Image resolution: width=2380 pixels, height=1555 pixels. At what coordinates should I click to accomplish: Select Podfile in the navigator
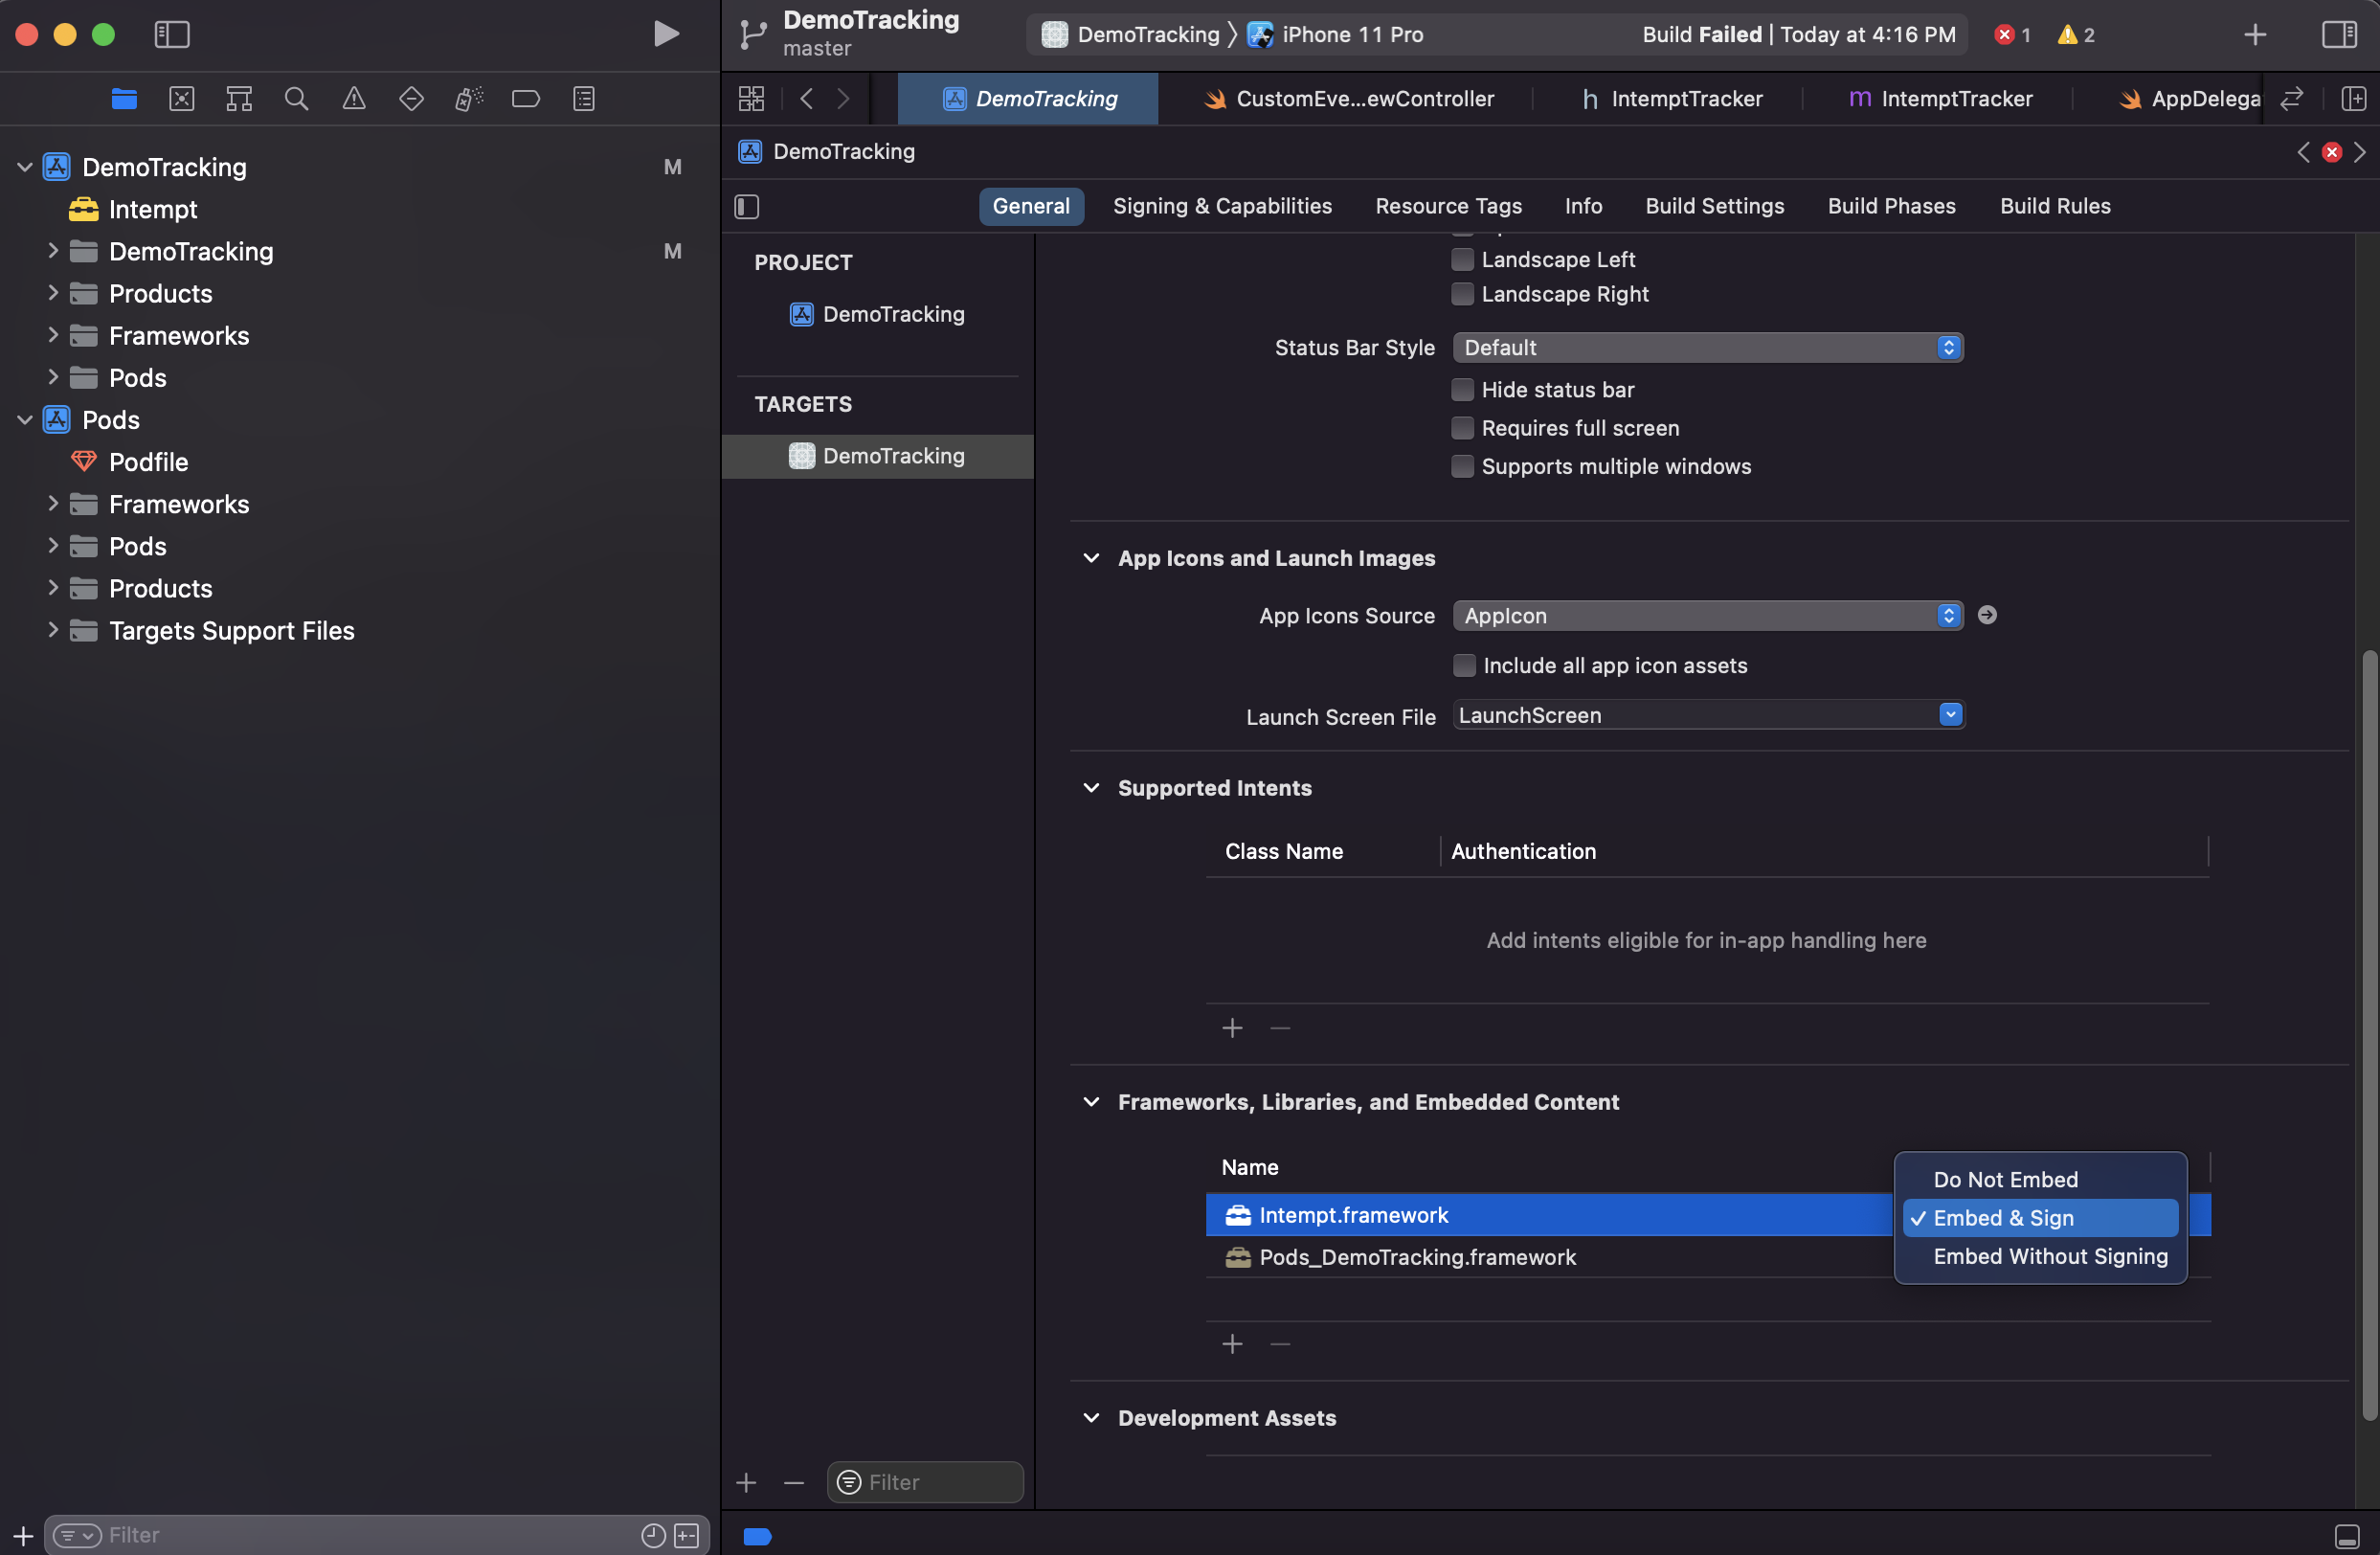[148, 462]
